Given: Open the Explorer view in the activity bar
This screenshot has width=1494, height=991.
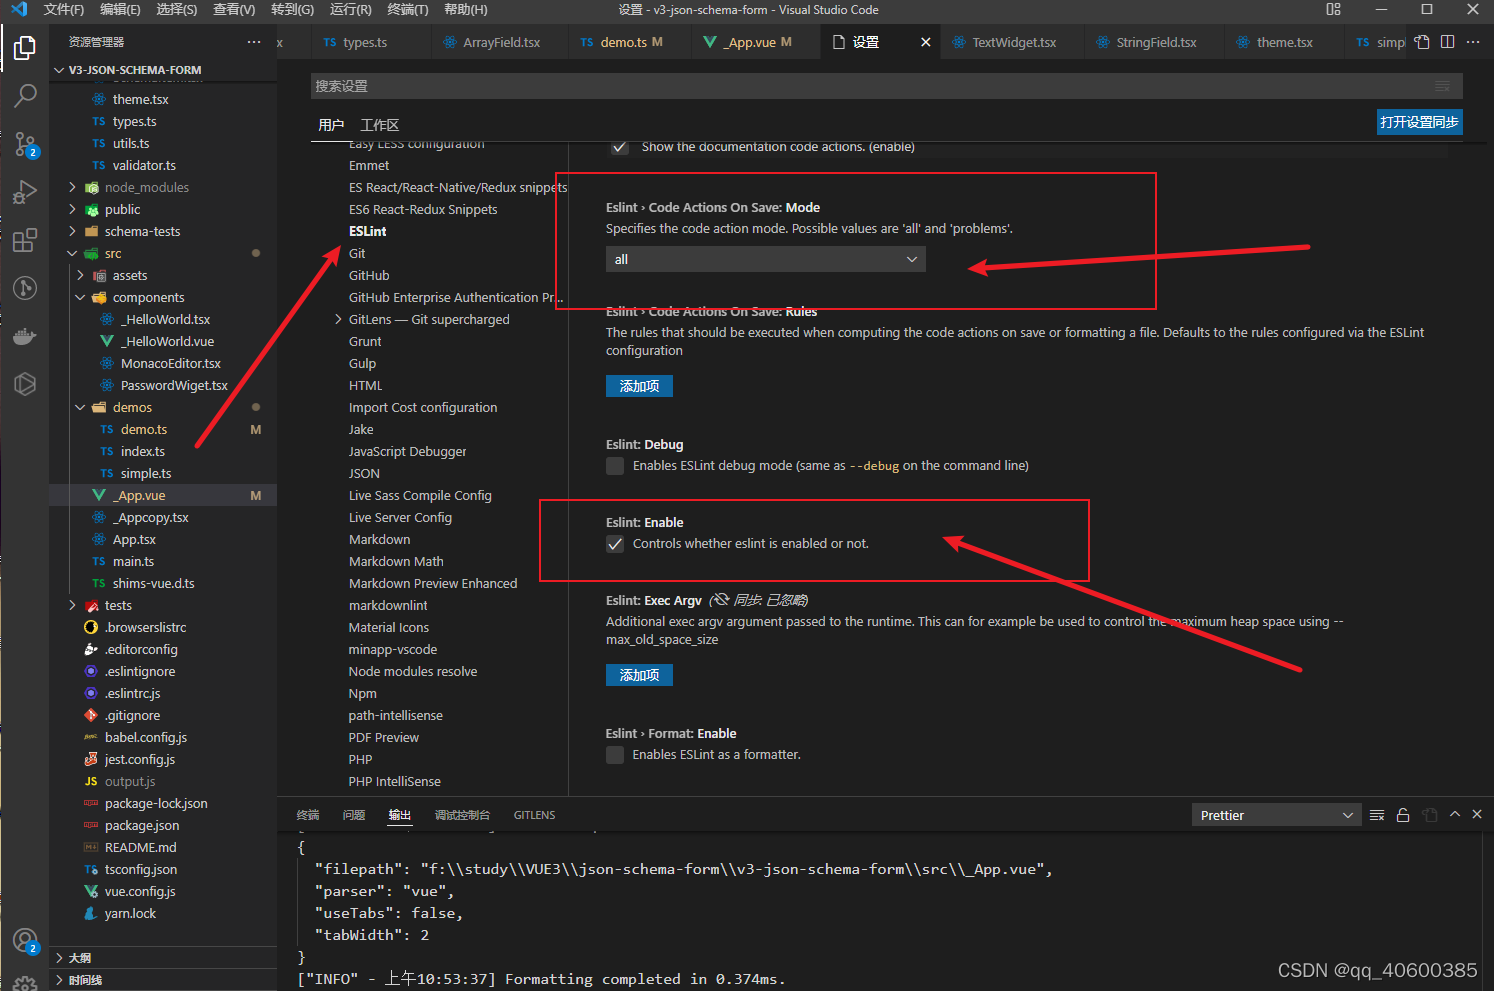Looking at the screenshot, I should point(25,47).
